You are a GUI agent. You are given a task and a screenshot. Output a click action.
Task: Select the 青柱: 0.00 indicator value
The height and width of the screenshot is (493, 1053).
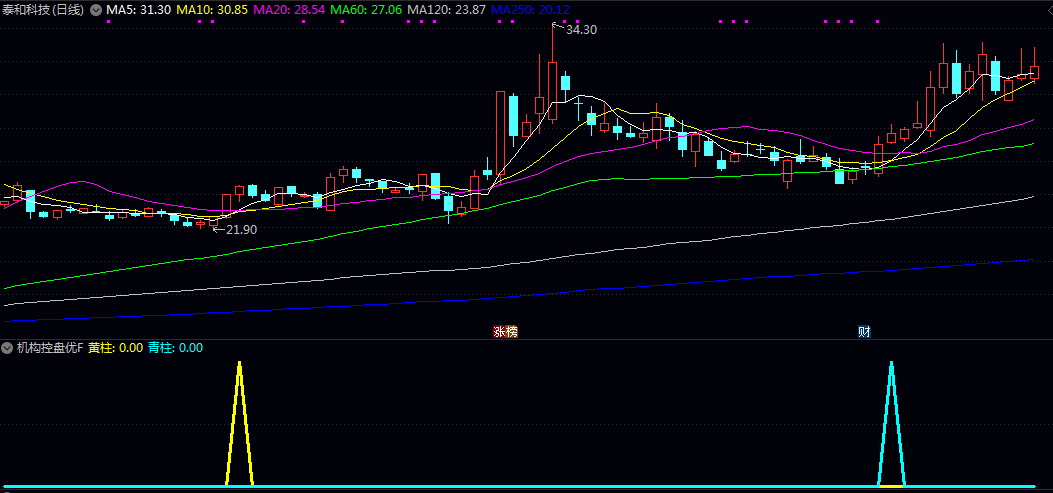click(175, 348)
